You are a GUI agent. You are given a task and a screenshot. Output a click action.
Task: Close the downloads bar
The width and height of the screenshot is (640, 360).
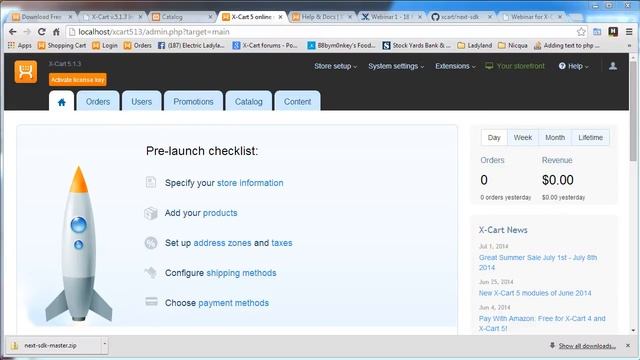628,346
